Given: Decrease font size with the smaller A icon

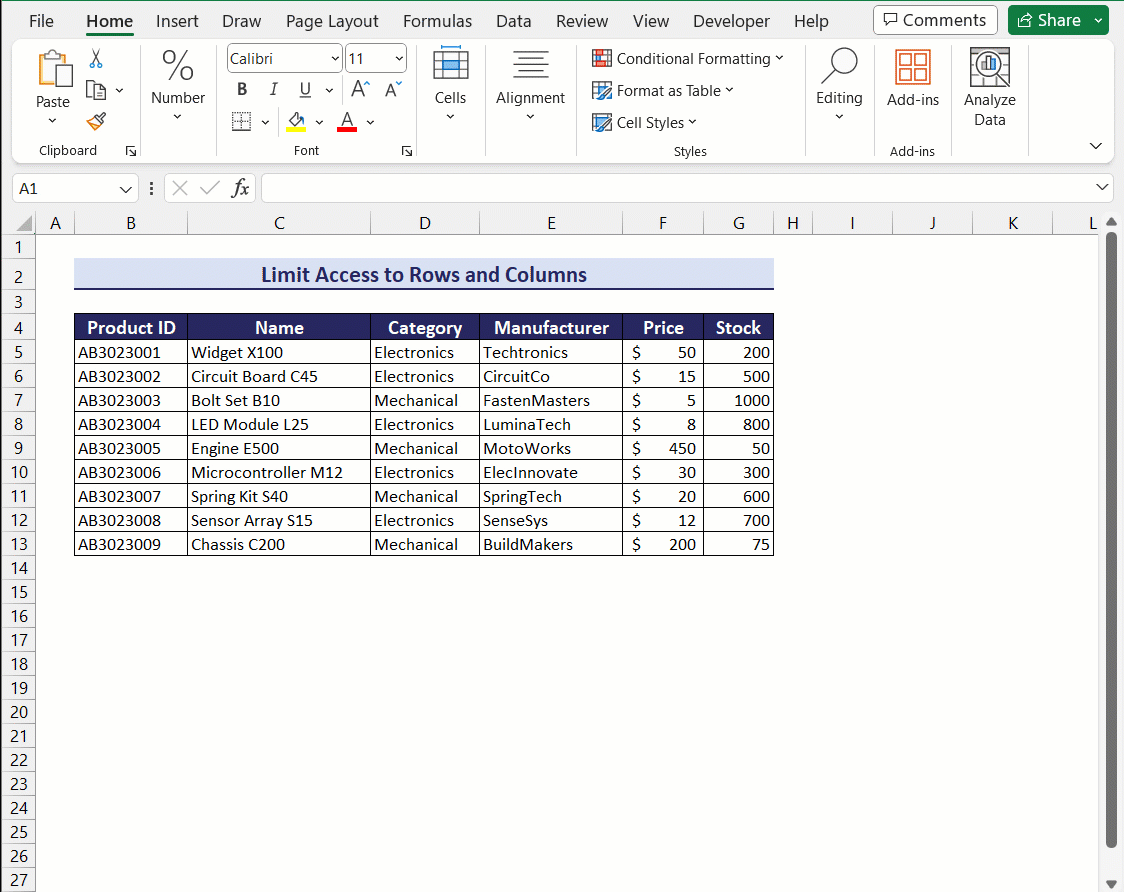Looking at the screenshot, I should click(394, 90).
